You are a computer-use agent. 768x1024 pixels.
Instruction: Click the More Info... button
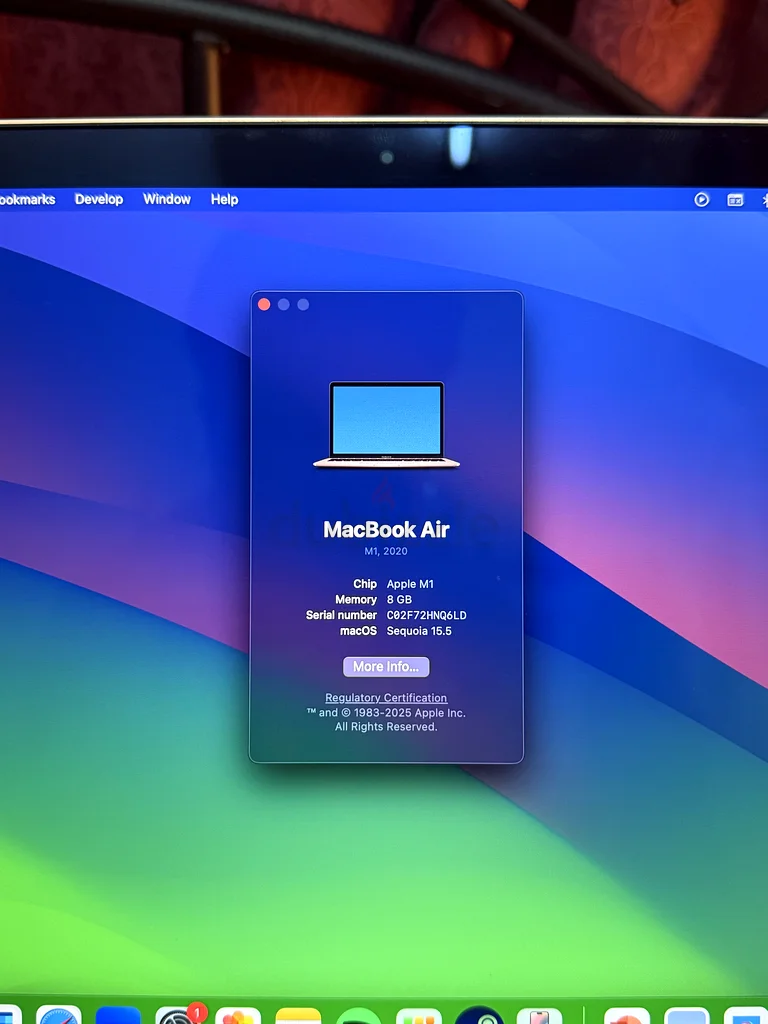coord(386,667)
